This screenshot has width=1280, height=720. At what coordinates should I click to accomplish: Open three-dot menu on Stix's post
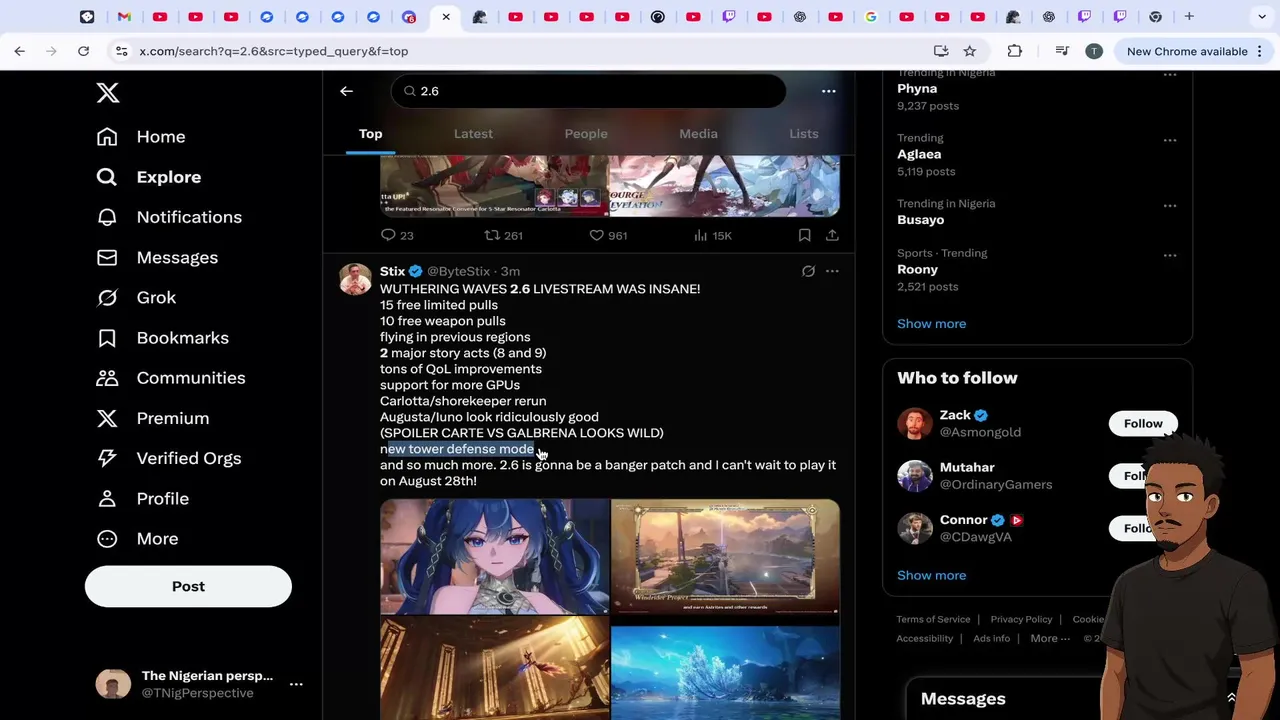(x=832, y=271)
